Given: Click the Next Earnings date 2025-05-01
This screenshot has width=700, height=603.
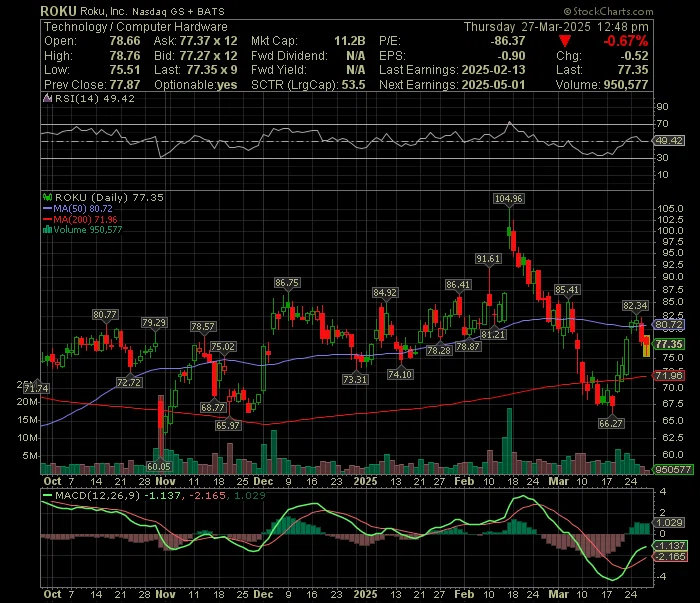Looking at the screenshot, I should pos(493,85).
